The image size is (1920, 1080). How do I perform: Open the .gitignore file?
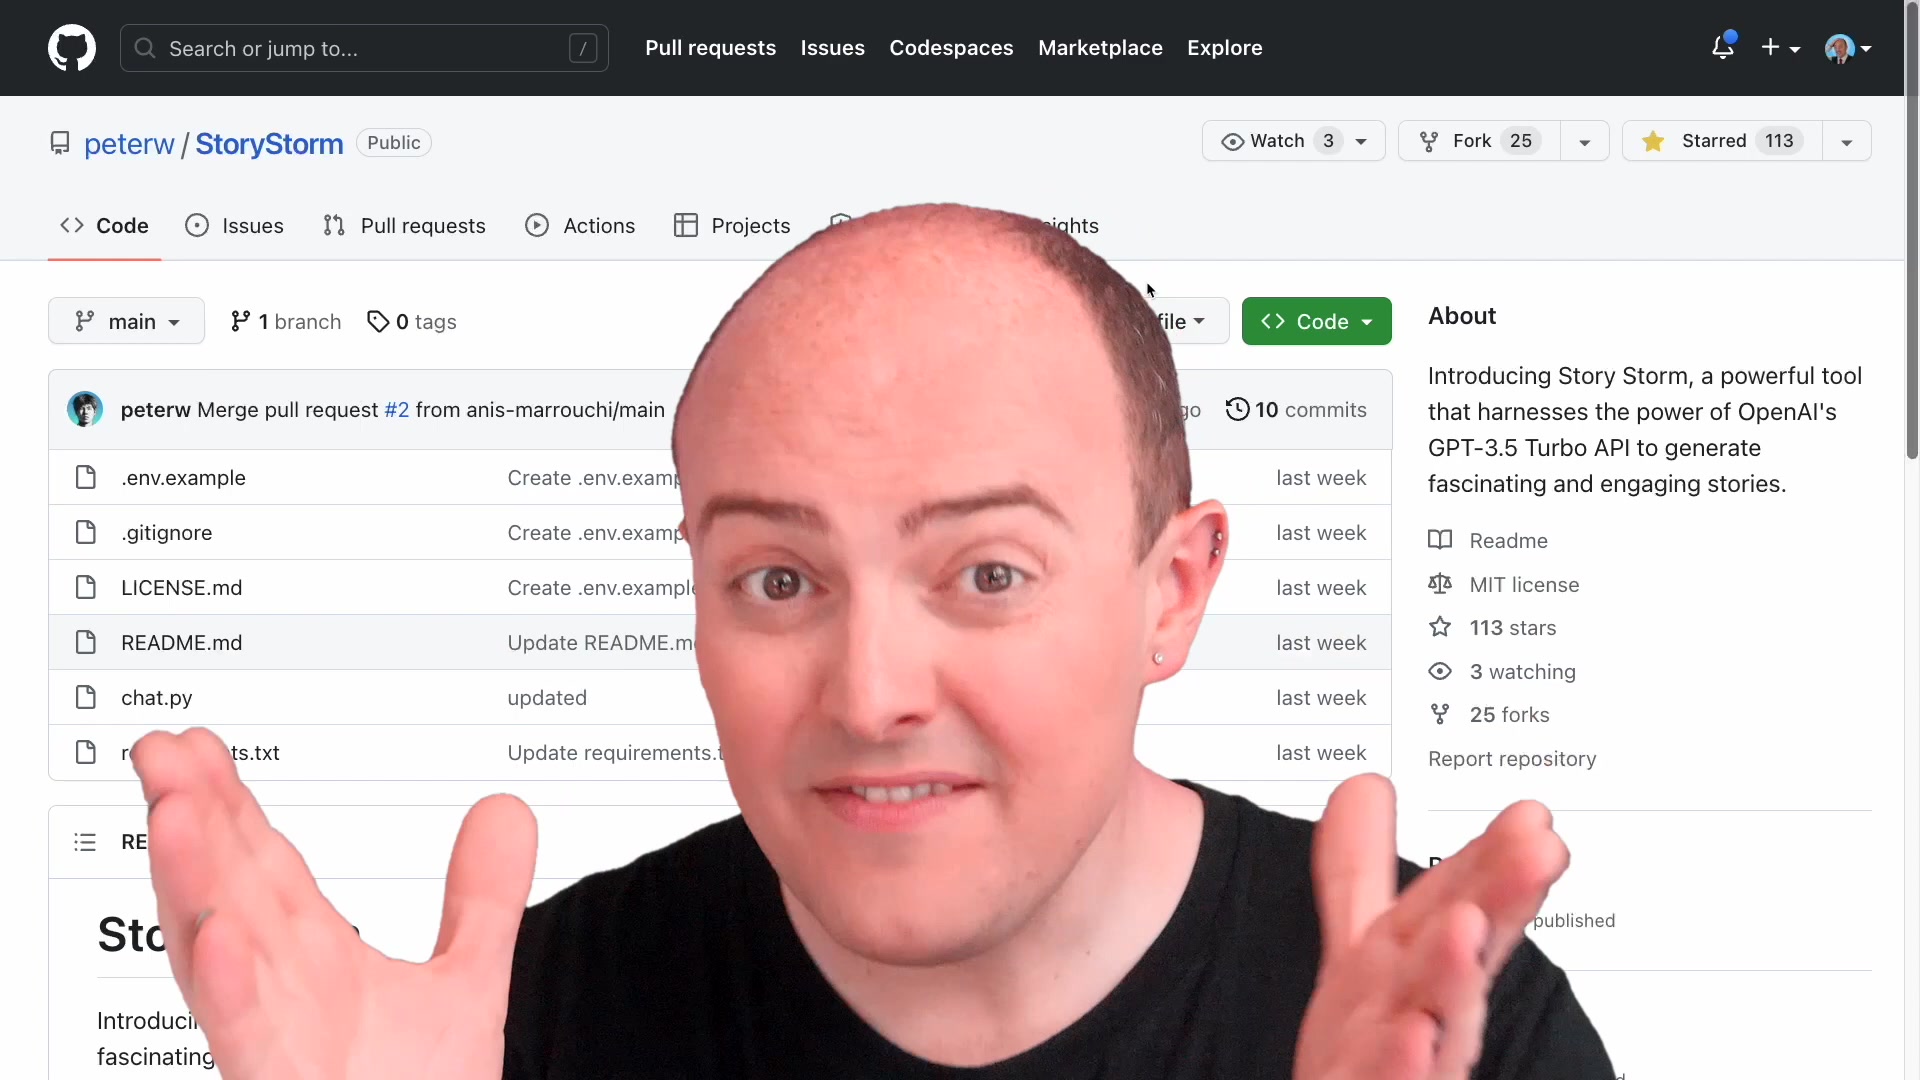pos(167,533)
